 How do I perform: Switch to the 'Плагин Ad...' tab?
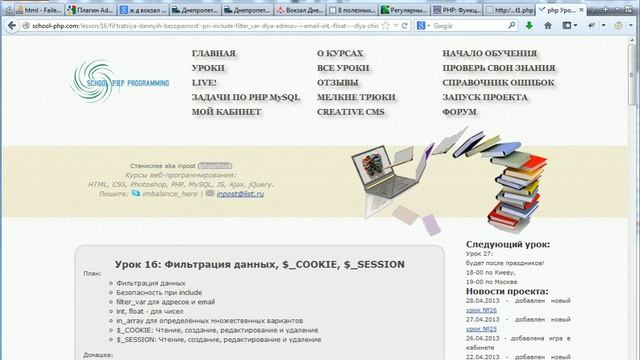click(91, 10)
